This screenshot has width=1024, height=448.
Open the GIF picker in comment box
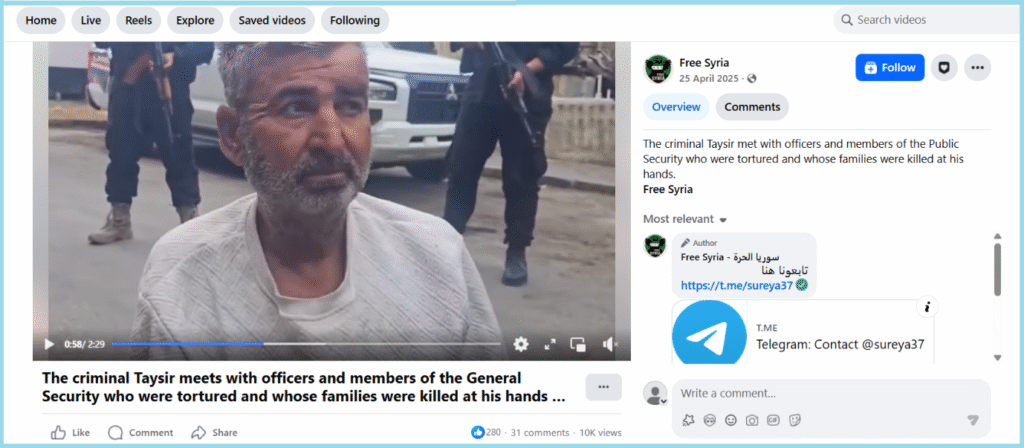point(773,420)
